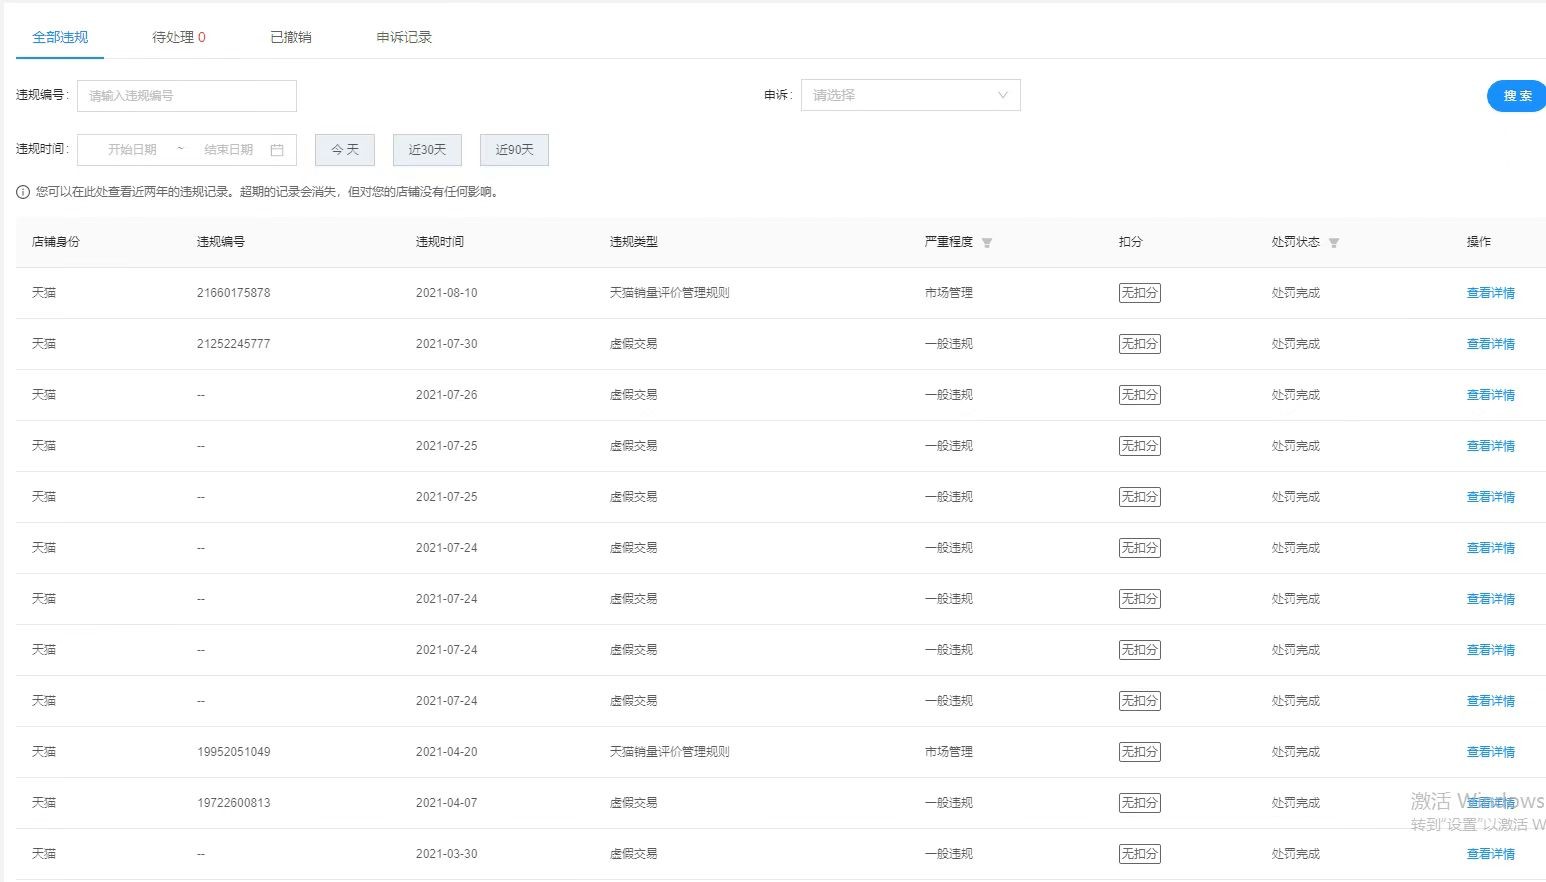Screen dimensions: 1546x882
Task: Click the date 2021-03-30
Action: pyautogui.click(x=446, y=854)
